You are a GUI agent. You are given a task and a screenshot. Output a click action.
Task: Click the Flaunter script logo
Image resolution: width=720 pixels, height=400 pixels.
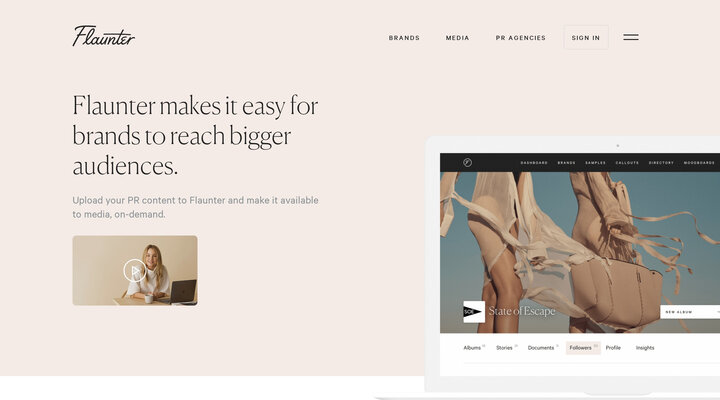103,36
